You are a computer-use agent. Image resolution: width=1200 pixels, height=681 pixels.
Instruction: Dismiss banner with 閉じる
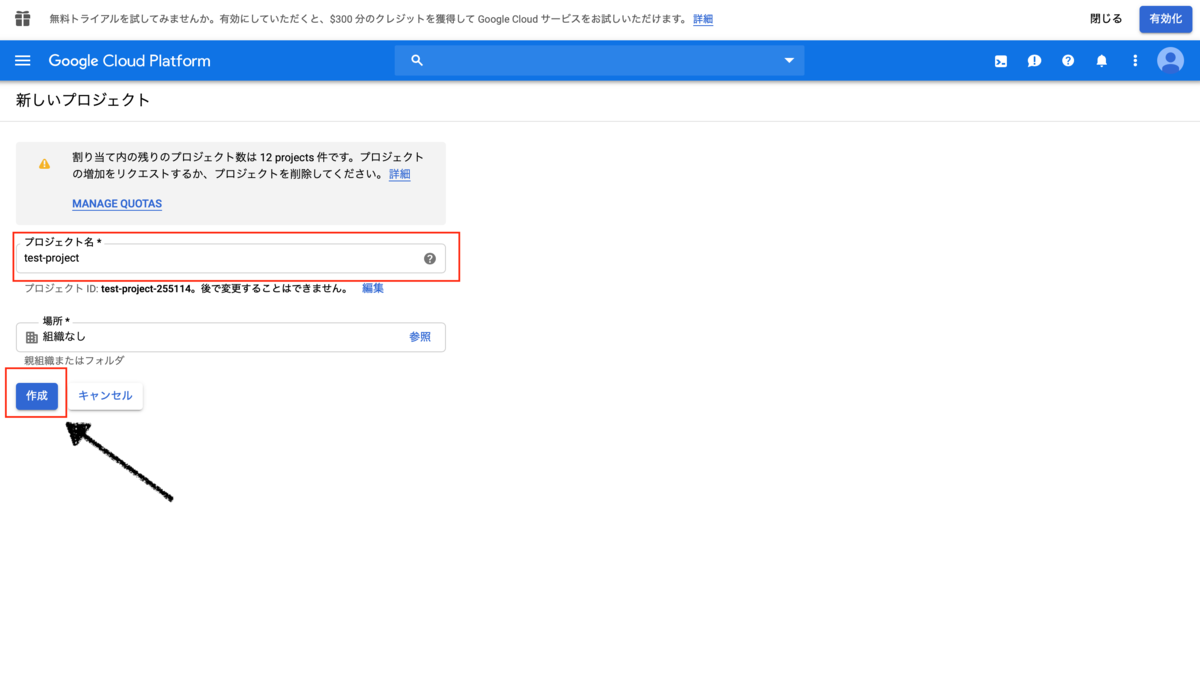point(1106,19)
